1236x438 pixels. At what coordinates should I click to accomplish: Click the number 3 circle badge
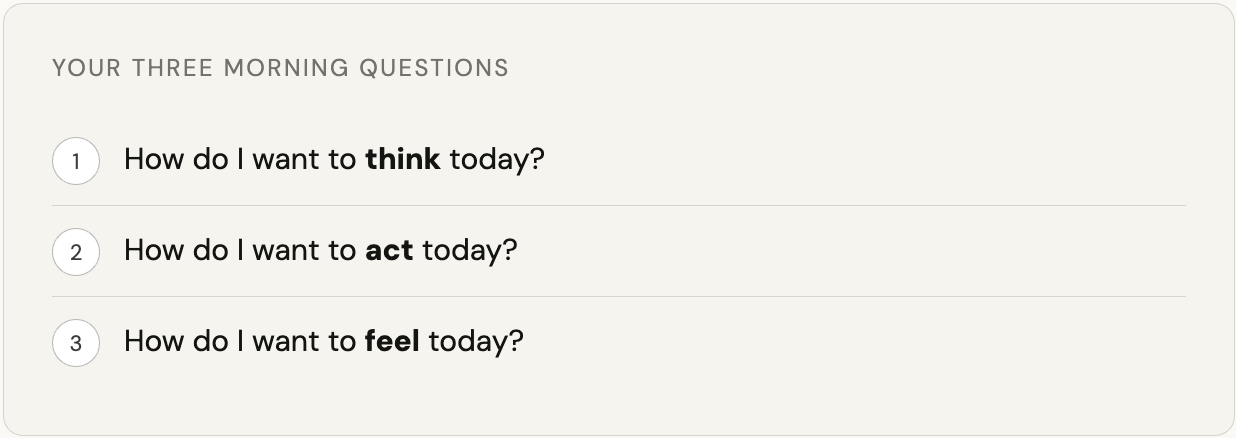[x=76, y=343]
